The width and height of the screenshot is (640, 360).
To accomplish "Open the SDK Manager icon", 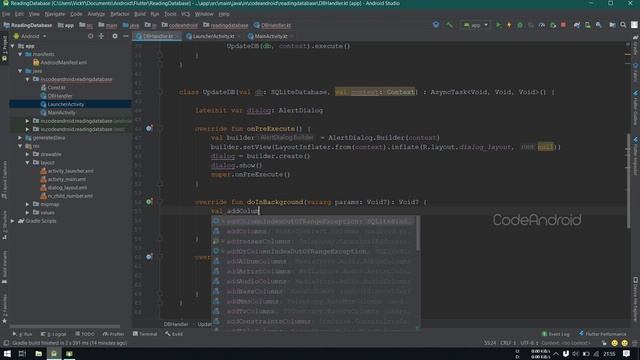I will pyautogui.click(x=599, y=25).
